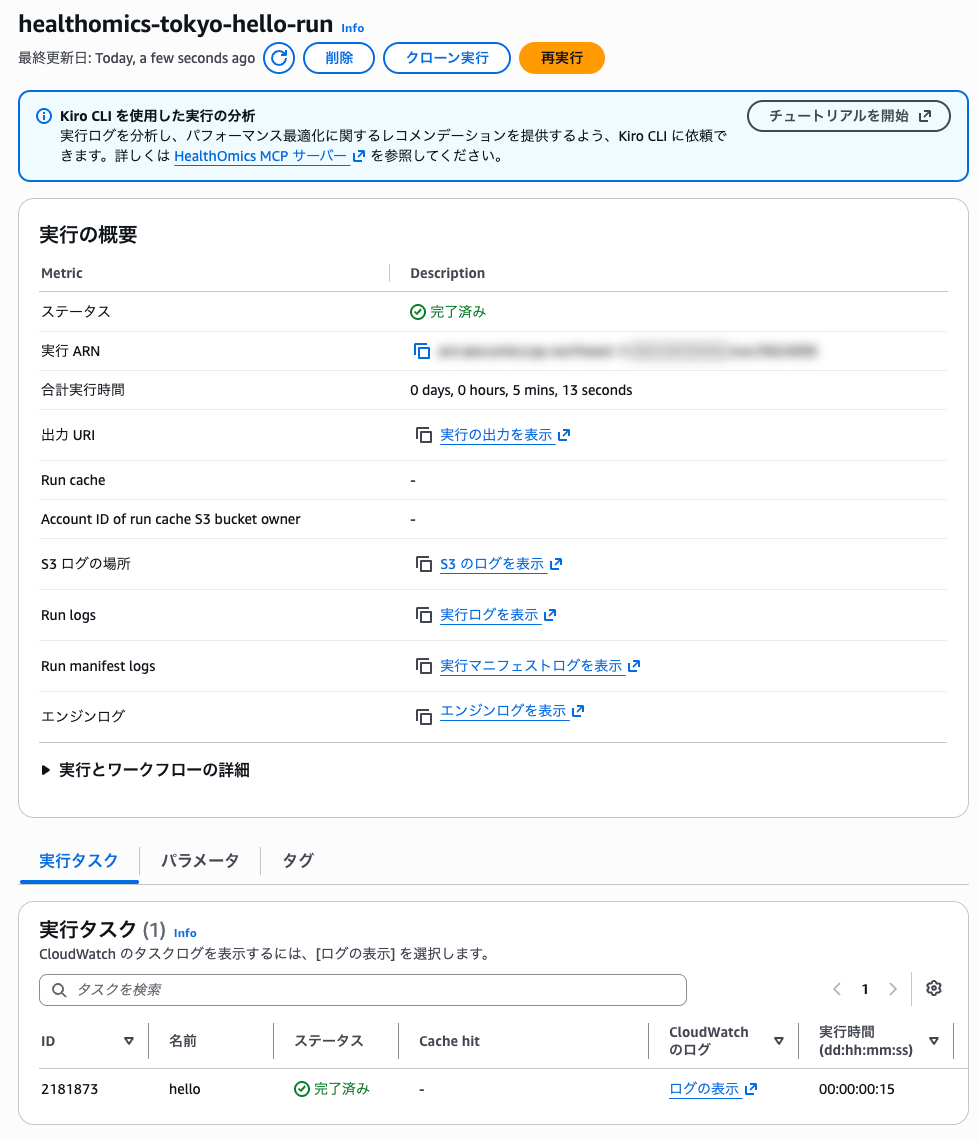Click the Cache hit column header
The height and width of the screenshot is (1141, 979).
(449, 1041)
